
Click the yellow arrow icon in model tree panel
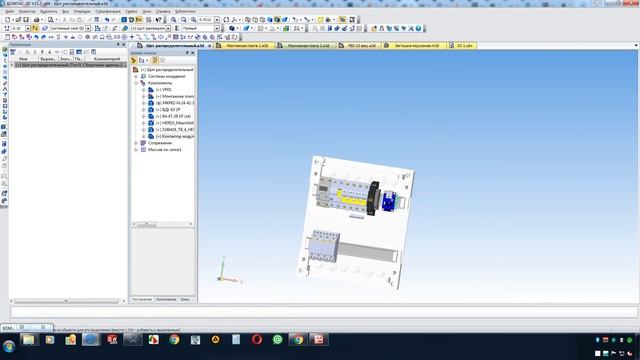coord(134,60)
